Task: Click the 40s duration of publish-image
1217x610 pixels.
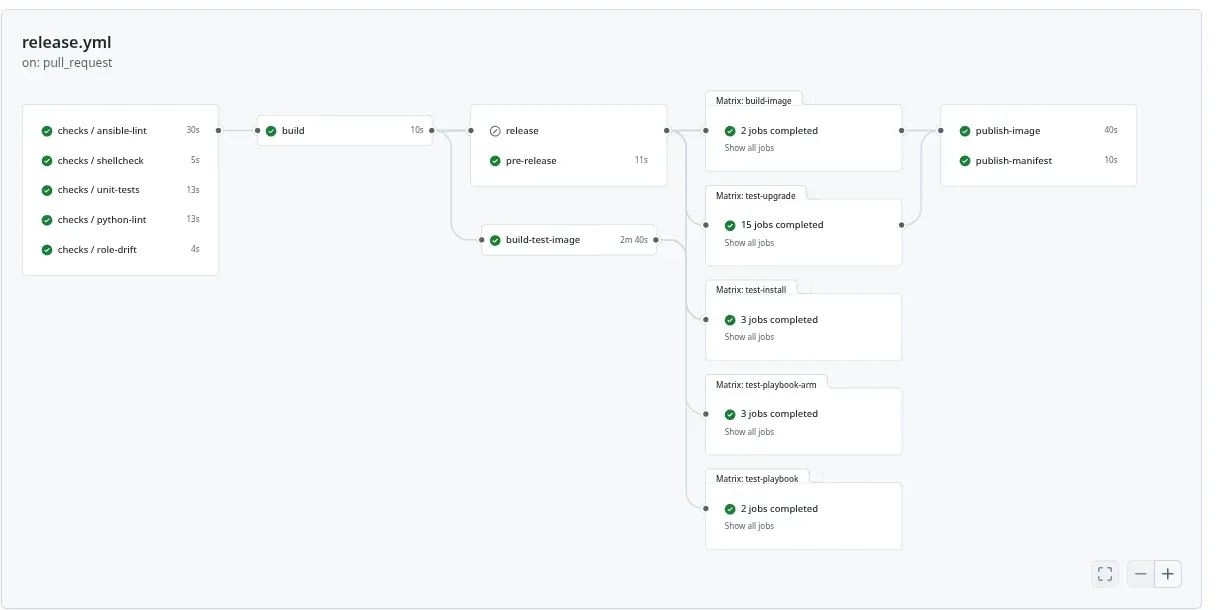Action: click(1111, 131)
